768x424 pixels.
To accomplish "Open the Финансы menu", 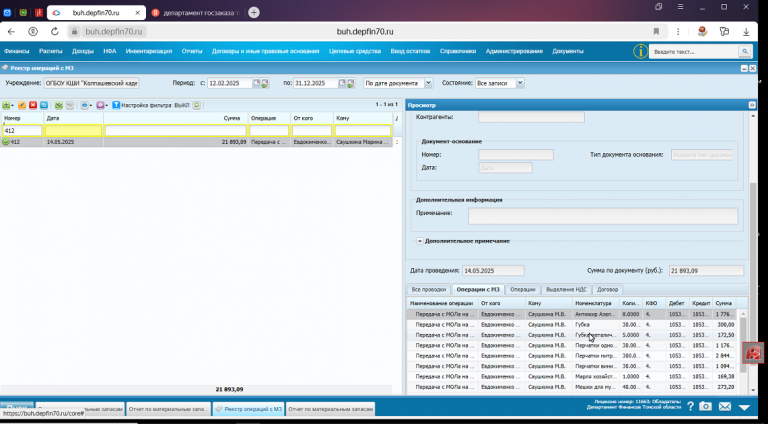I will (x=17, y=51).
